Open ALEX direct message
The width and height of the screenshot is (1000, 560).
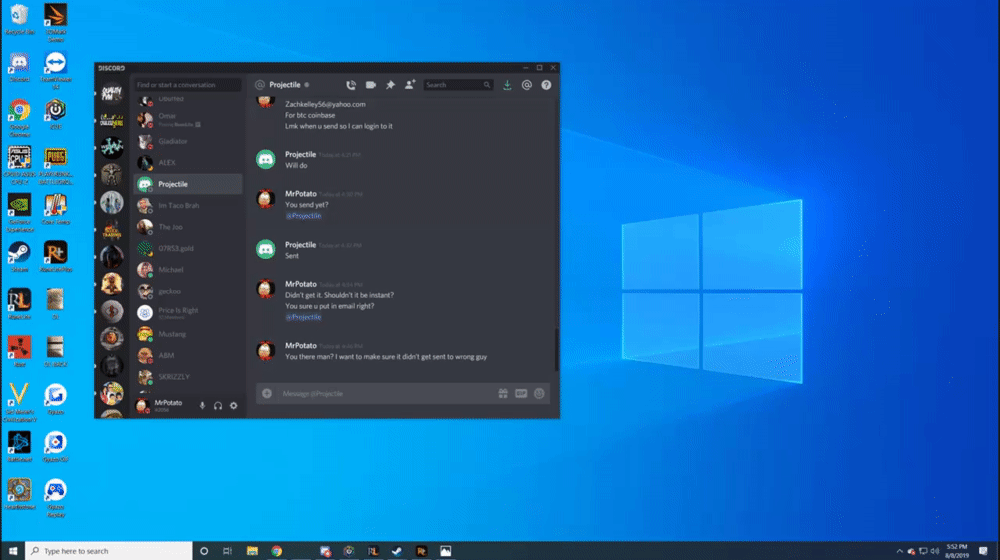pyautogui.click(x=188, y=163)
